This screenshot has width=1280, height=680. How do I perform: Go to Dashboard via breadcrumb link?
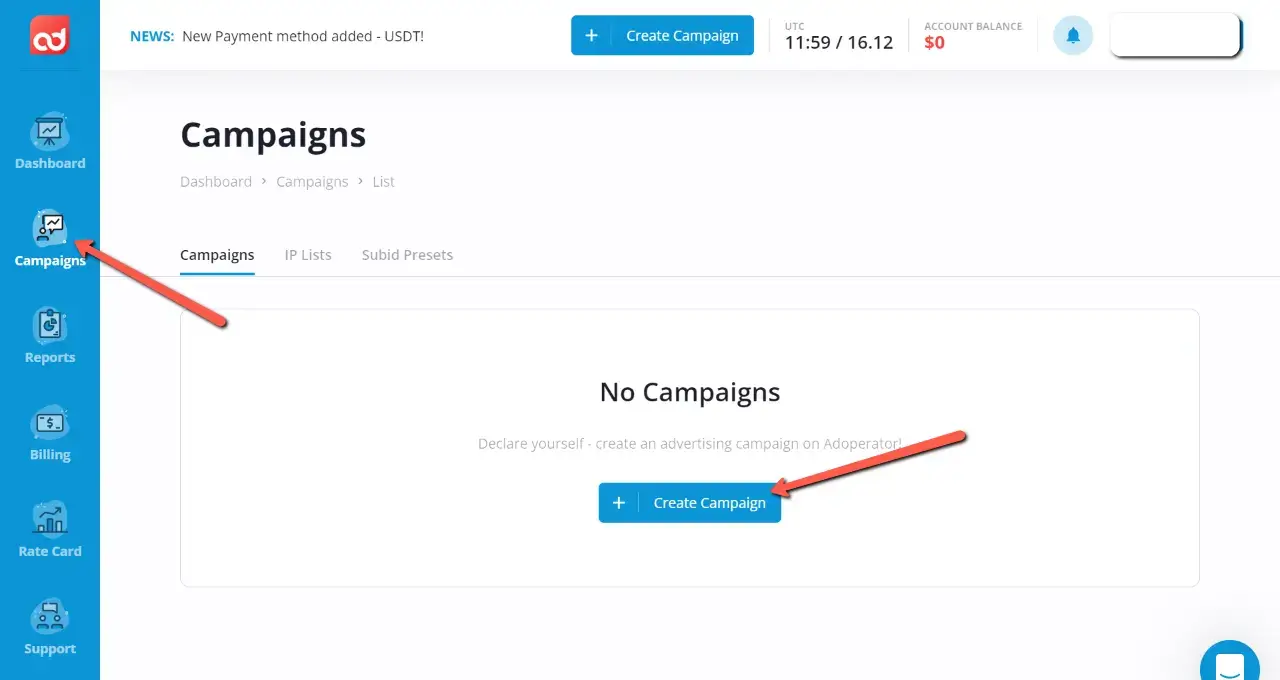click(216, 182)
